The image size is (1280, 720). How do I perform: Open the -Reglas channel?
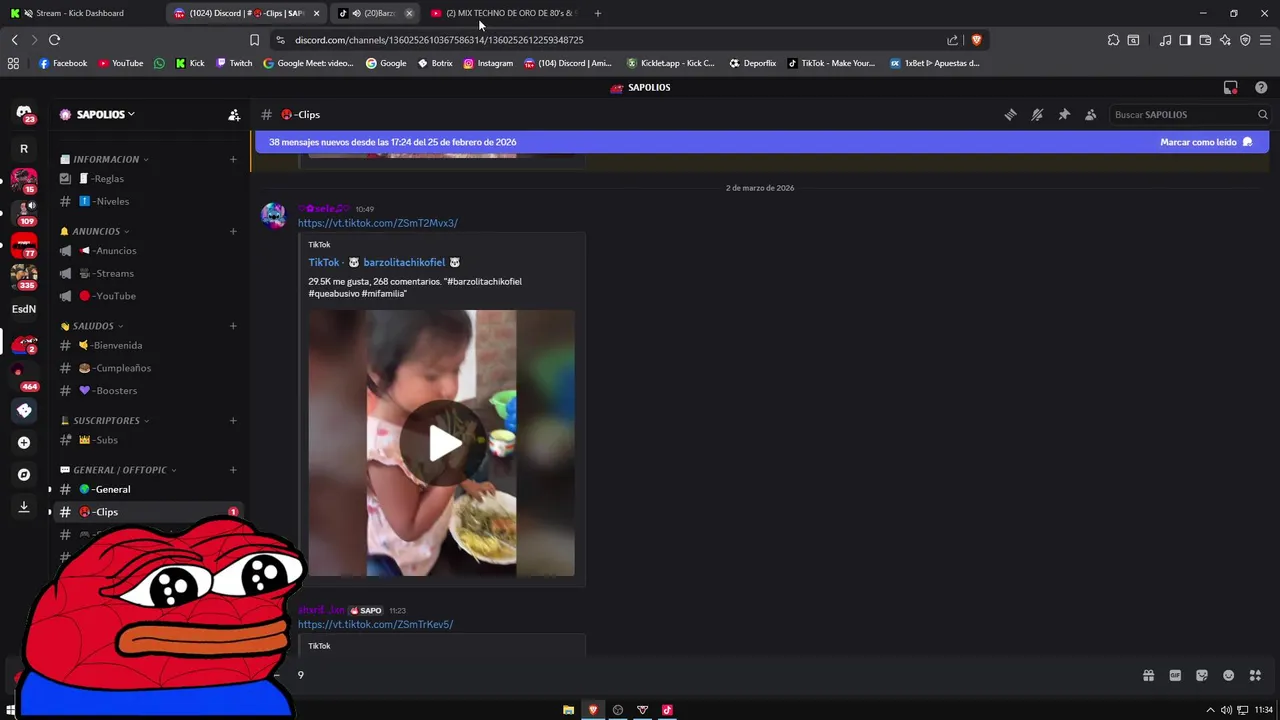point(147,178)
